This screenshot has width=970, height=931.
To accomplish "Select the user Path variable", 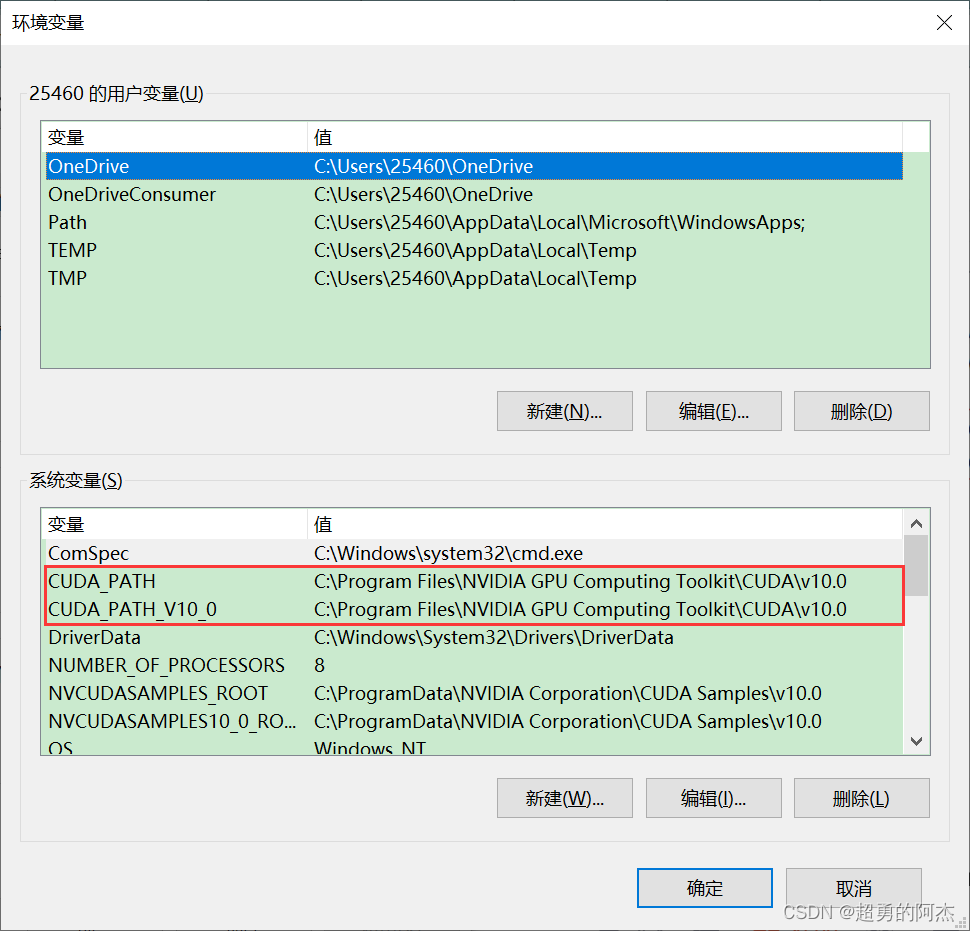I will [x=474, y=222].
